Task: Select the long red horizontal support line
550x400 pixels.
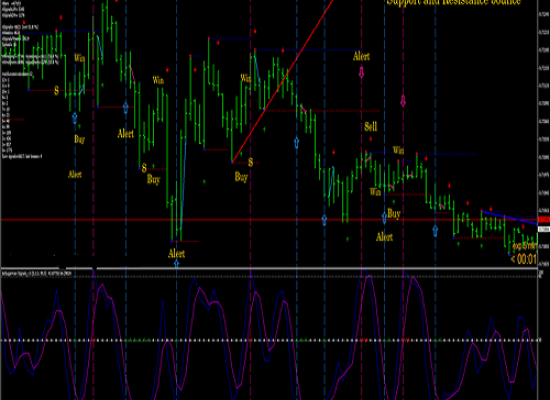Action: (269, 220)
